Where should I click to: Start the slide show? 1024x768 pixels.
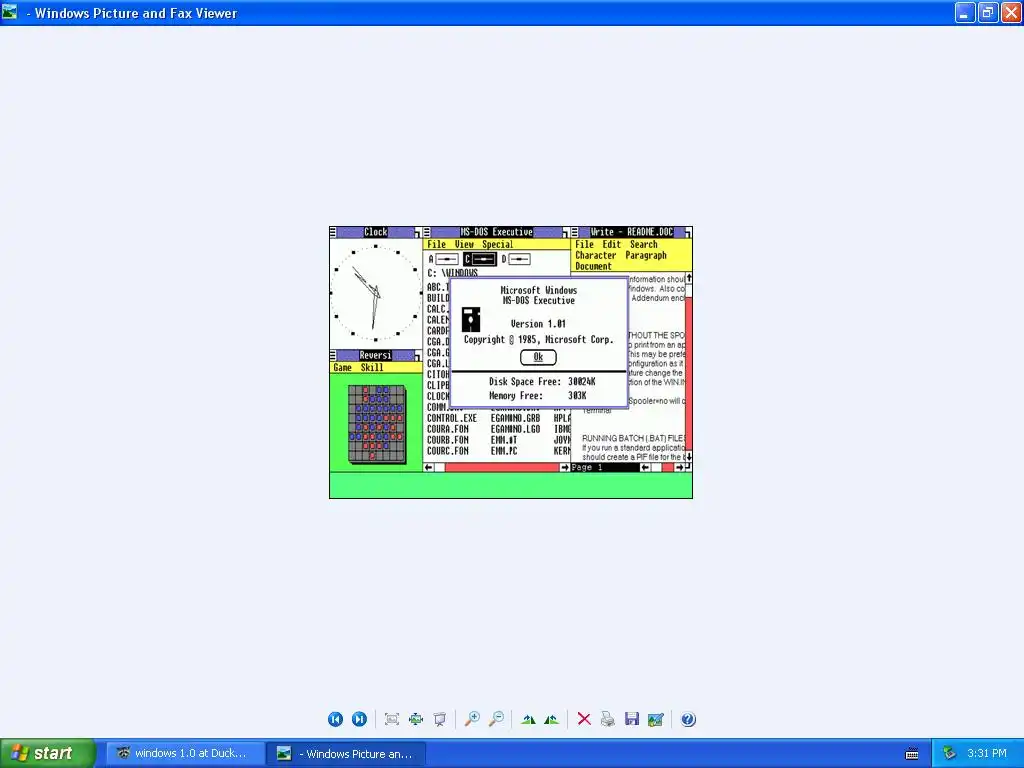[x=440, y=719]
